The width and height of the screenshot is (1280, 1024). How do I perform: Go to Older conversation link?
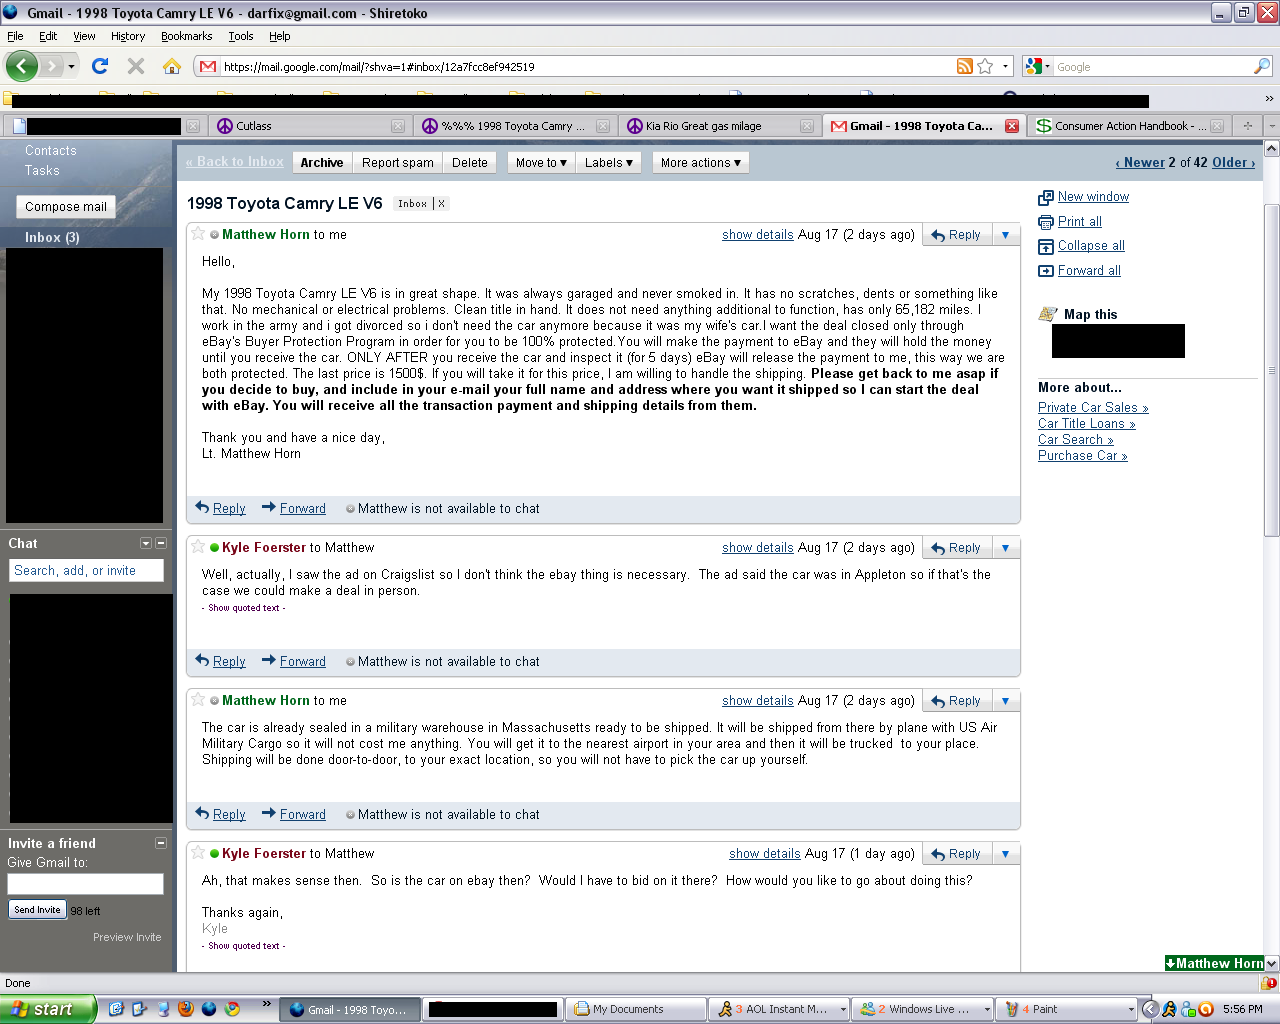(1234, 162)
